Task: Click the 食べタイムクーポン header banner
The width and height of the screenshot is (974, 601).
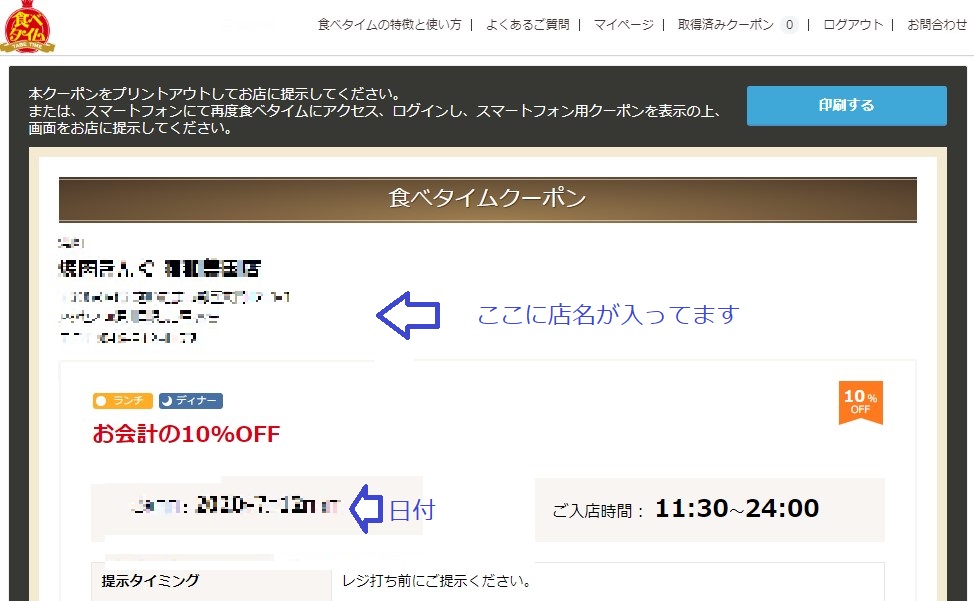Action: coord(488,199)
